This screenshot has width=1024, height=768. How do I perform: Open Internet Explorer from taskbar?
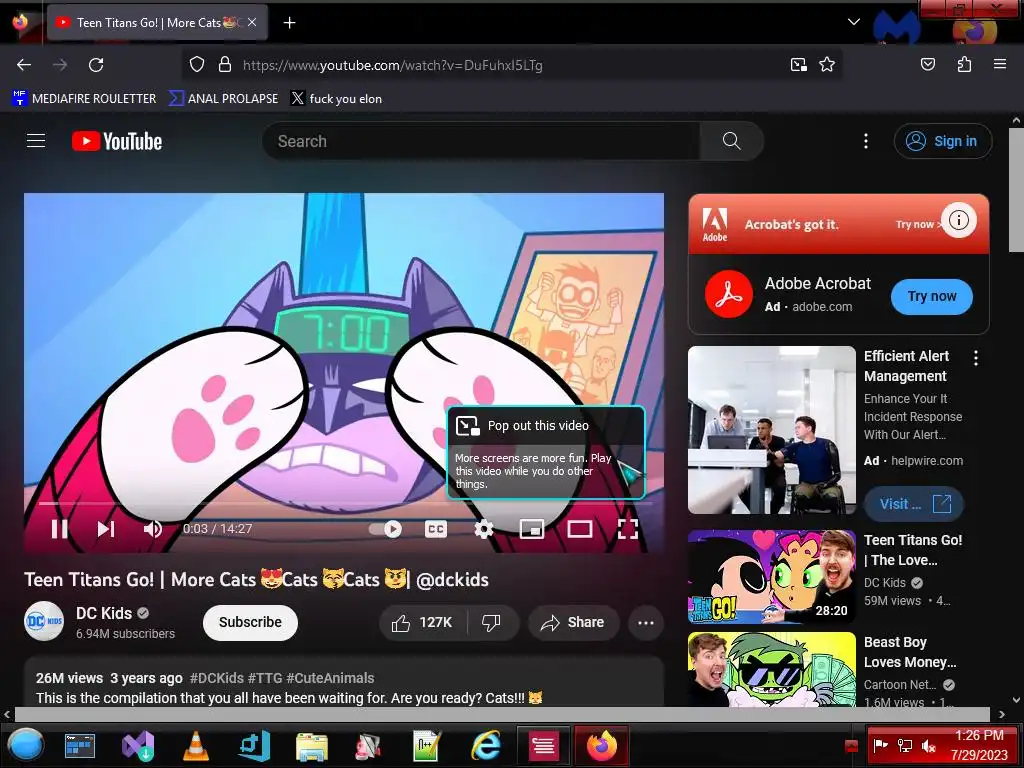(x=487, y=746)
